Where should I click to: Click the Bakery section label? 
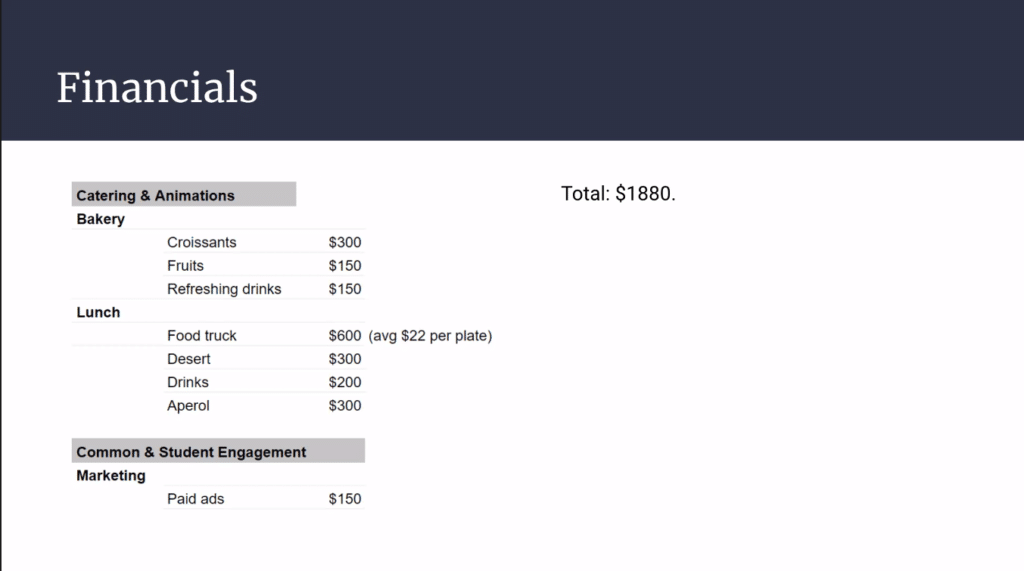click(100, 219)
